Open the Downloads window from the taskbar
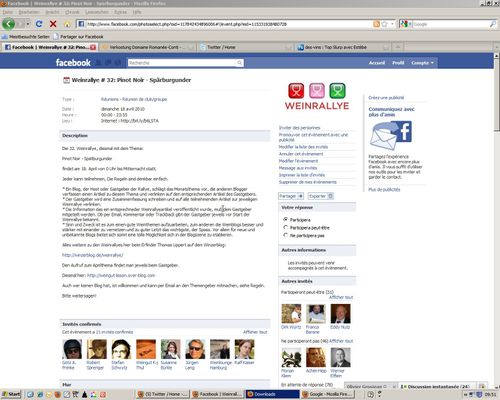 pos(272,394)
